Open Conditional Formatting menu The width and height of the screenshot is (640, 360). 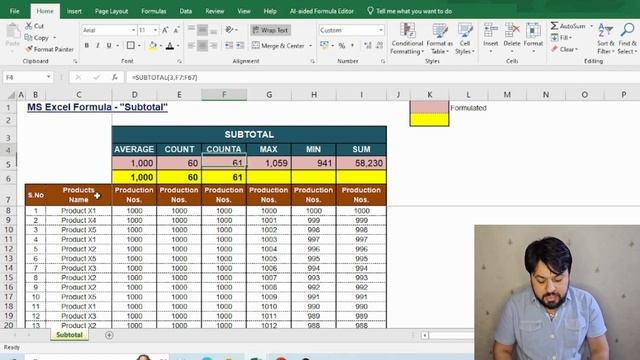[407, 39]
